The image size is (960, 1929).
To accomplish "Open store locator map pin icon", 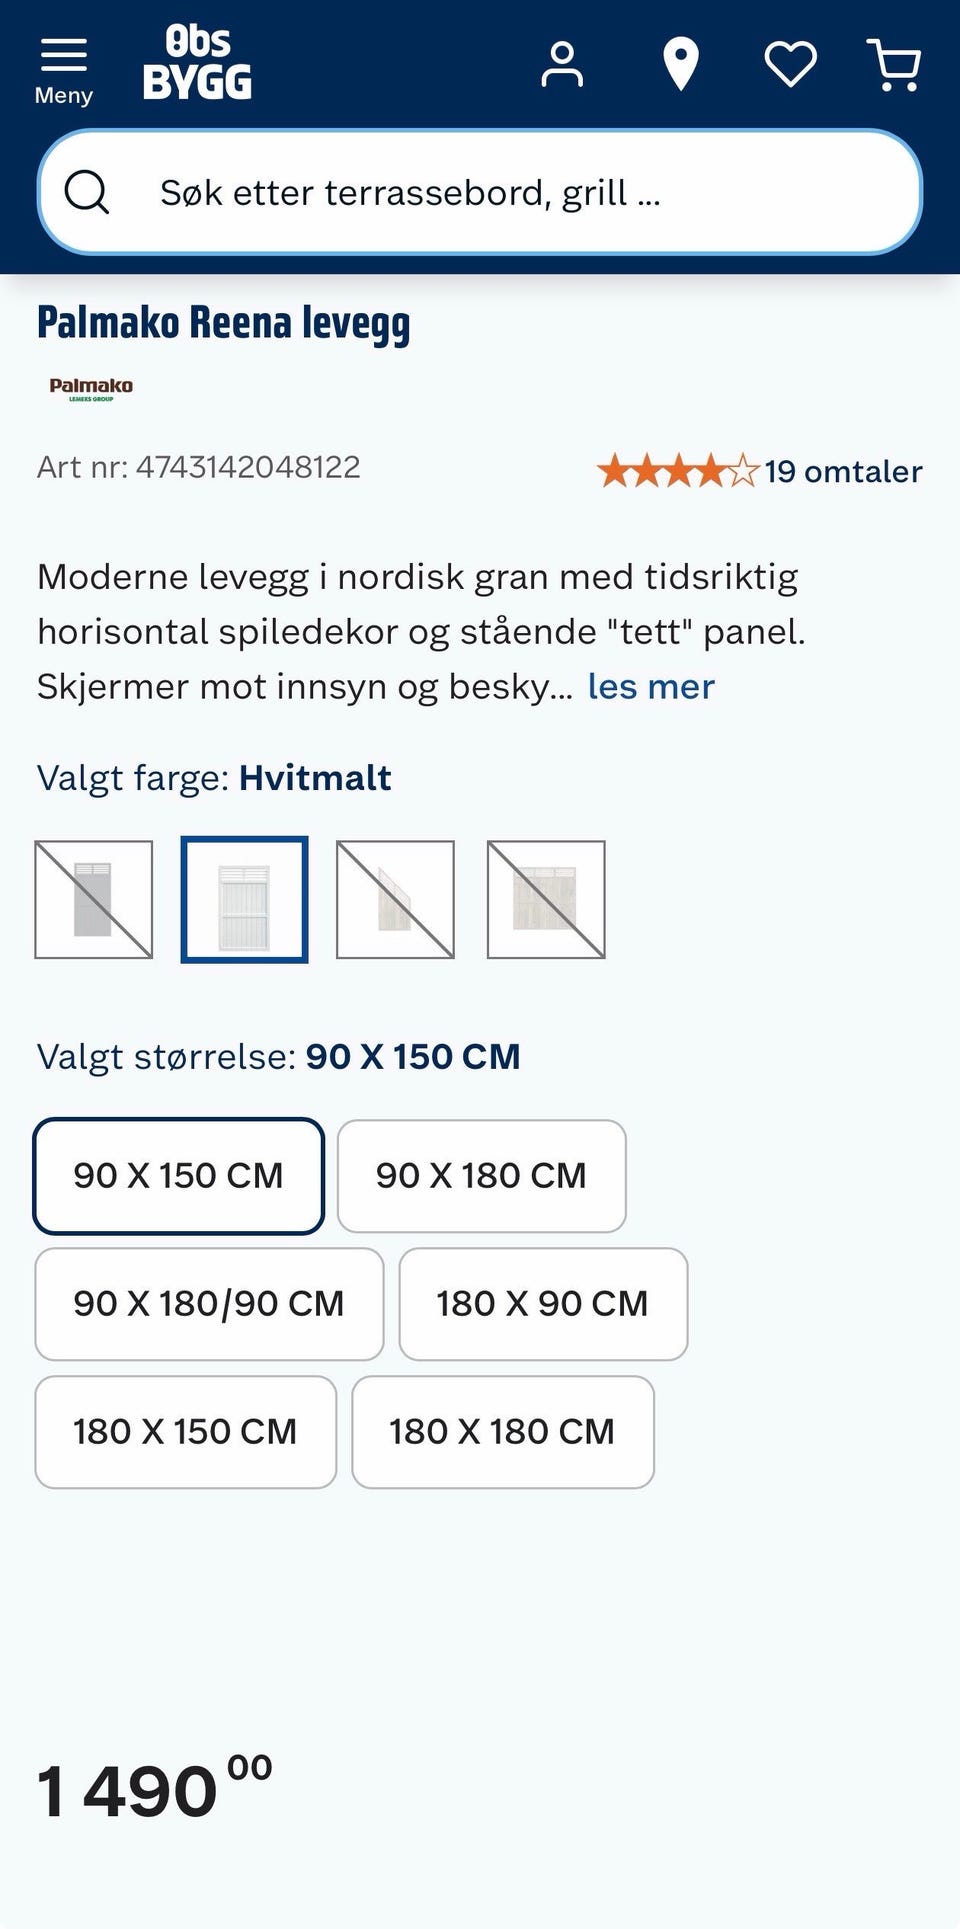I will pos(681,65).
